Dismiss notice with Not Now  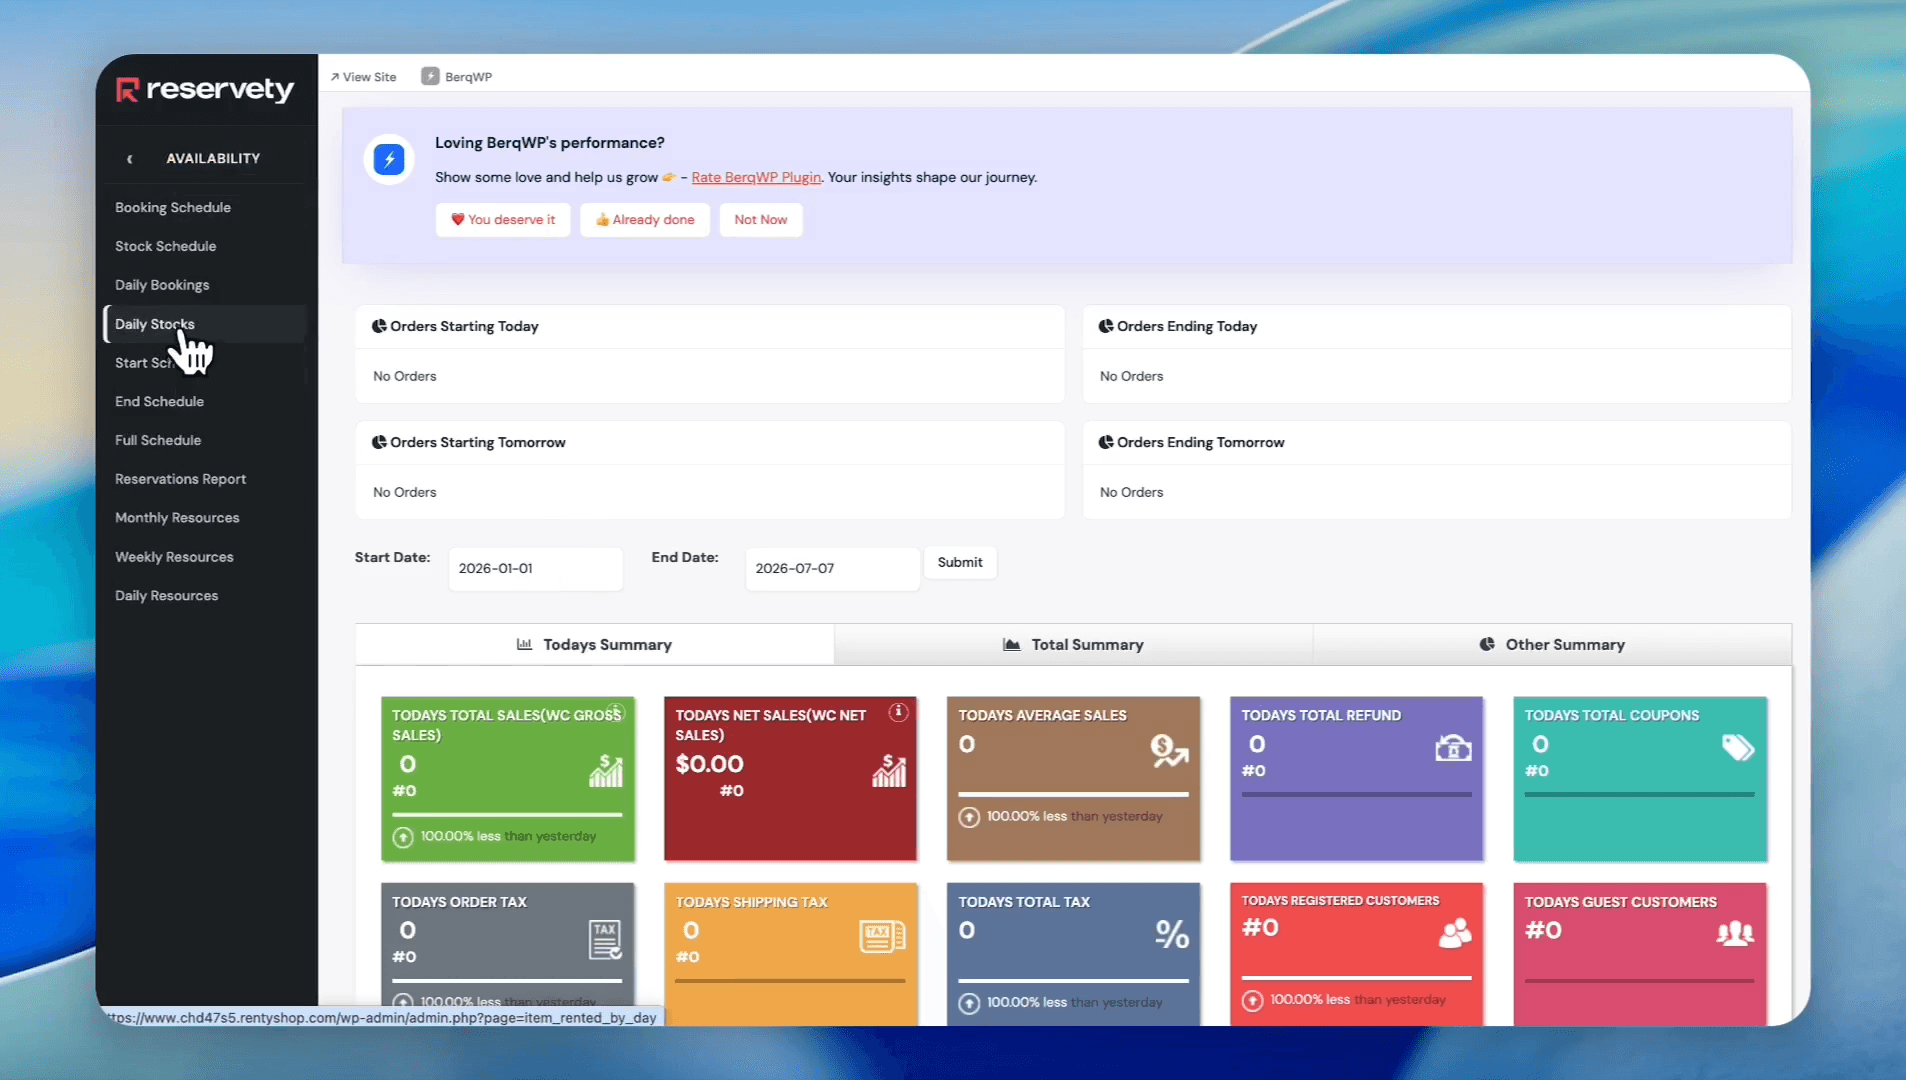(x=761, y=220)
